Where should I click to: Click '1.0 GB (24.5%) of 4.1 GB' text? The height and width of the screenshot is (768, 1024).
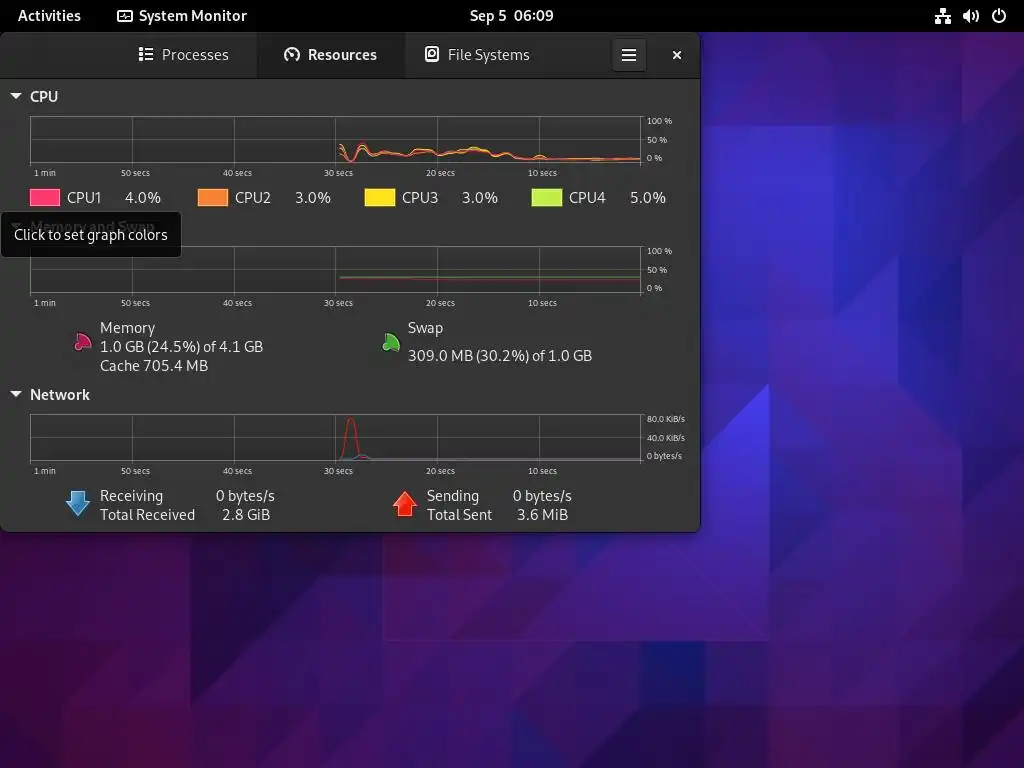(182, 347)
